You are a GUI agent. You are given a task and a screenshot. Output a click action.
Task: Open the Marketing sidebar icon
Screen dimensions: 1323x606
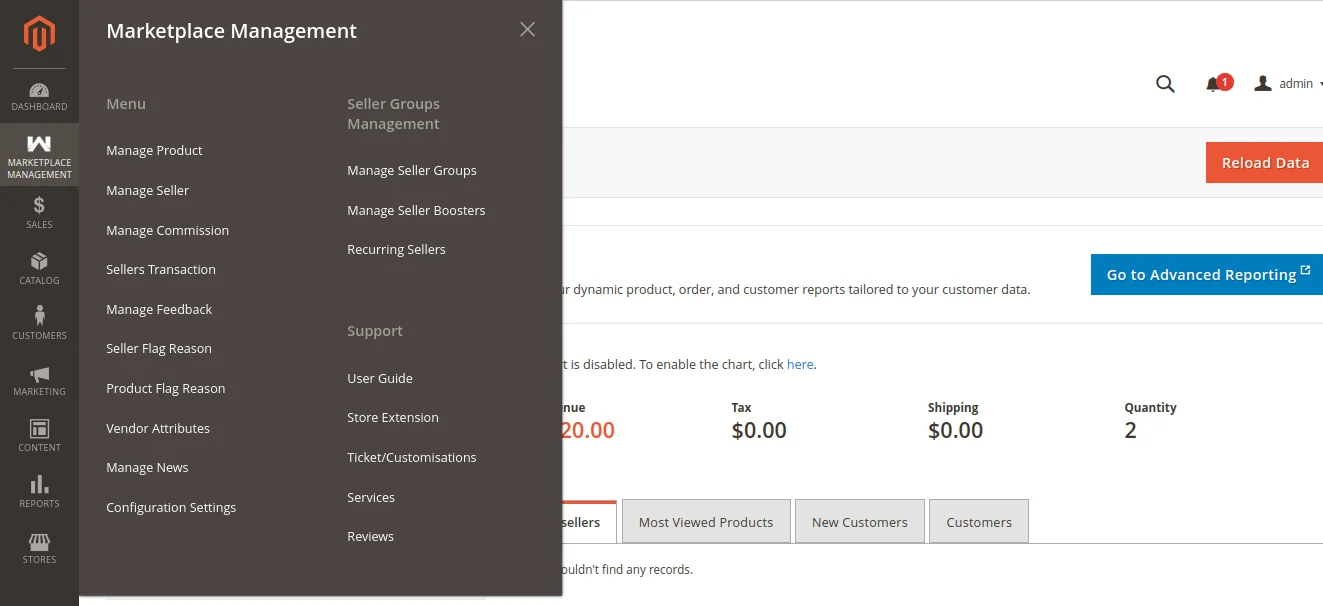[x=39, y=378]
